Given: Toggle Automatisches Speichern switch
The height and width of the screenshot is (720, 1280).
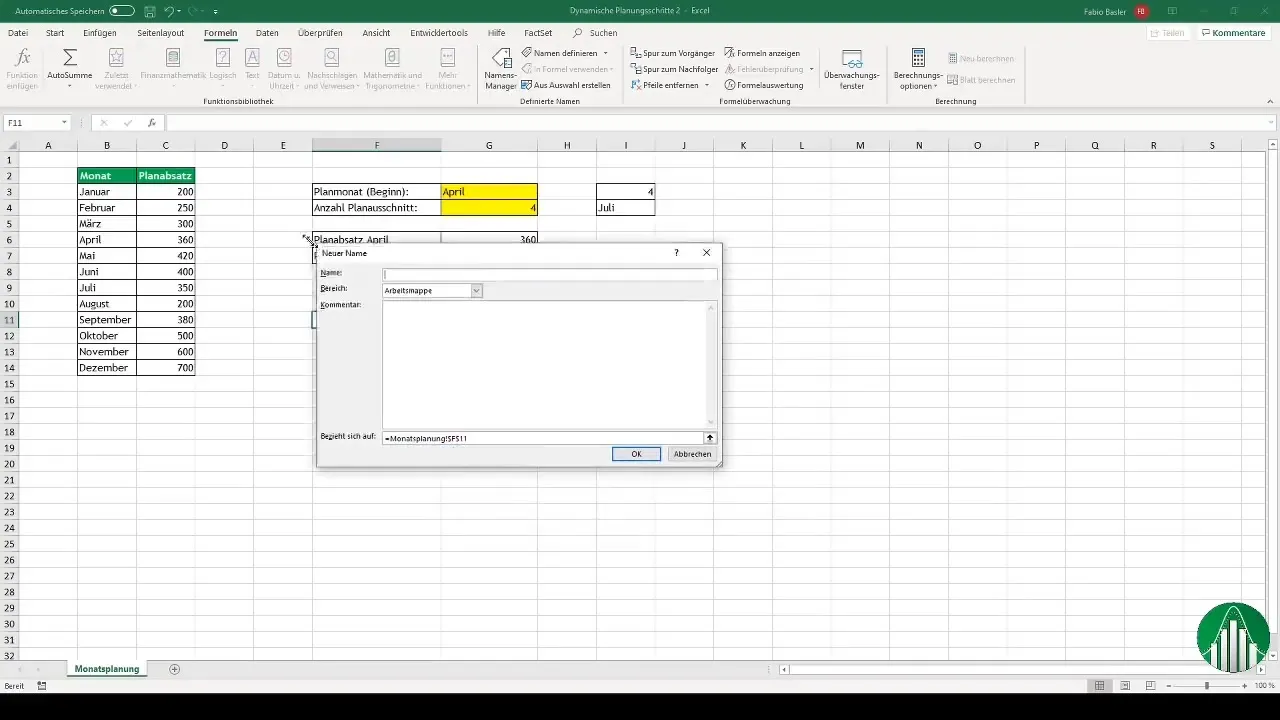Looking at the screenshot, I should (121, 11).
